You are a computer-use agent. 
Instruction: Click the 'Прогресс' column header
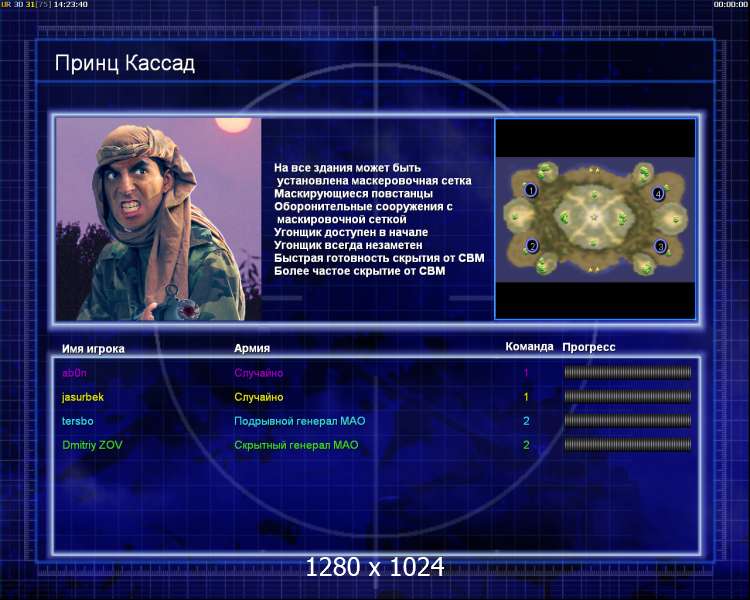589,347
